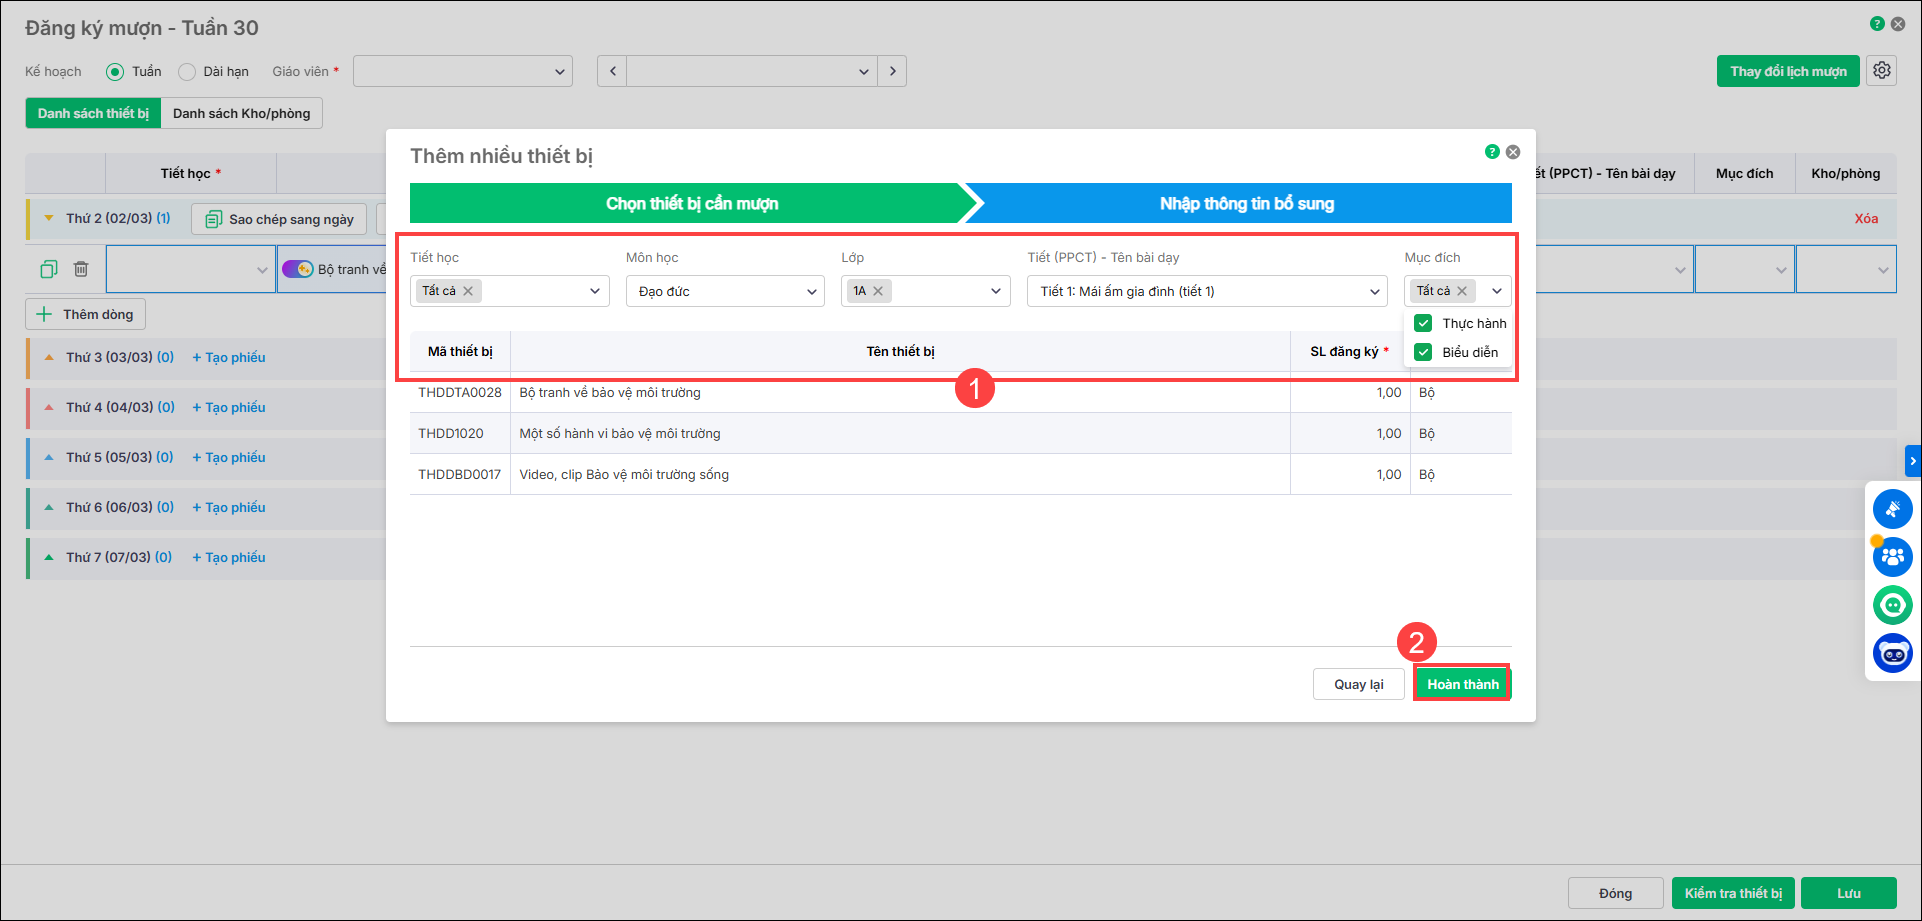This screenshot has height=921, width=1922.
Task: Open the Môn học dropdown
Action: point(725,291)
